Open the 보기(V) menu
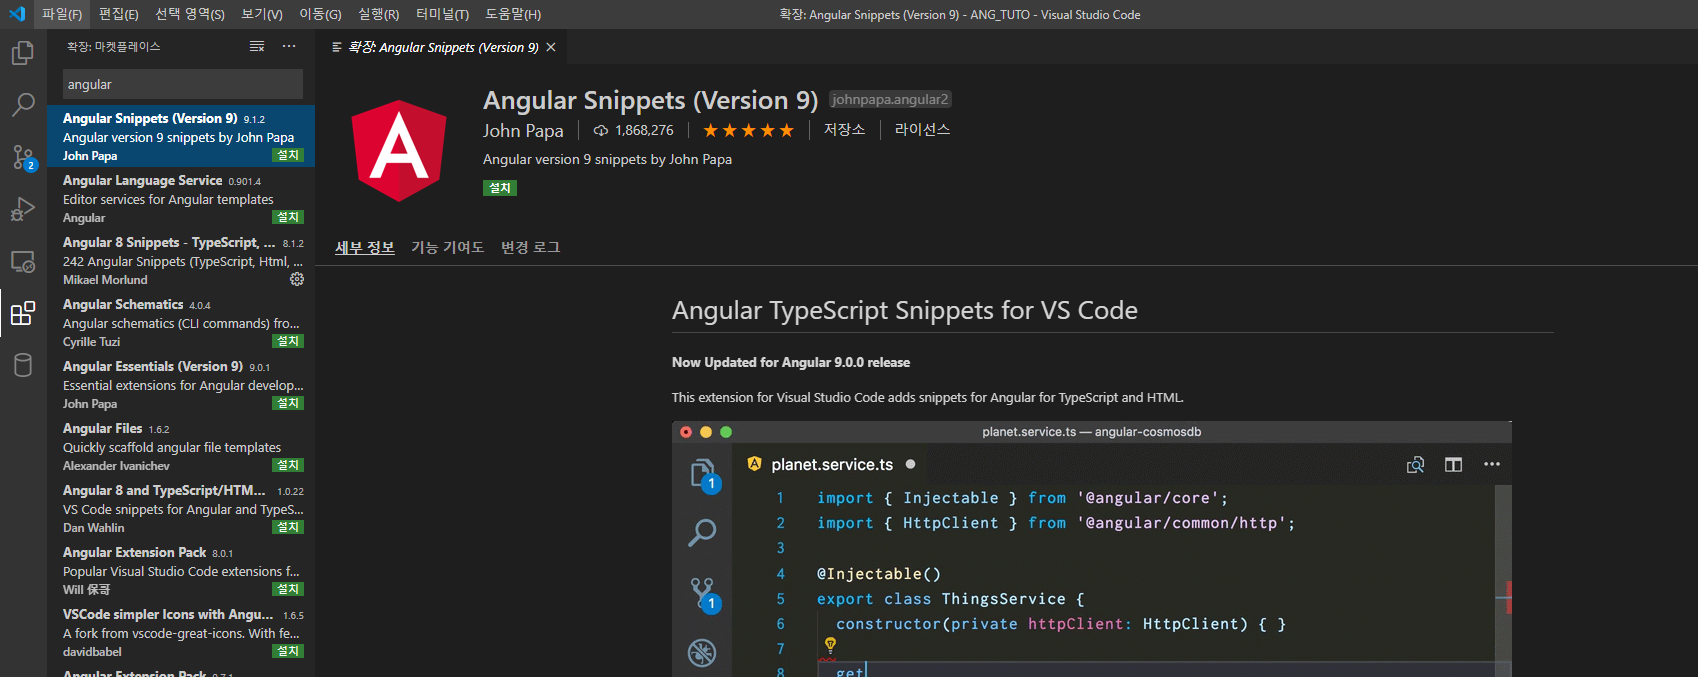The width and height of the screenshot is (1698, 677). pos(262,14)
